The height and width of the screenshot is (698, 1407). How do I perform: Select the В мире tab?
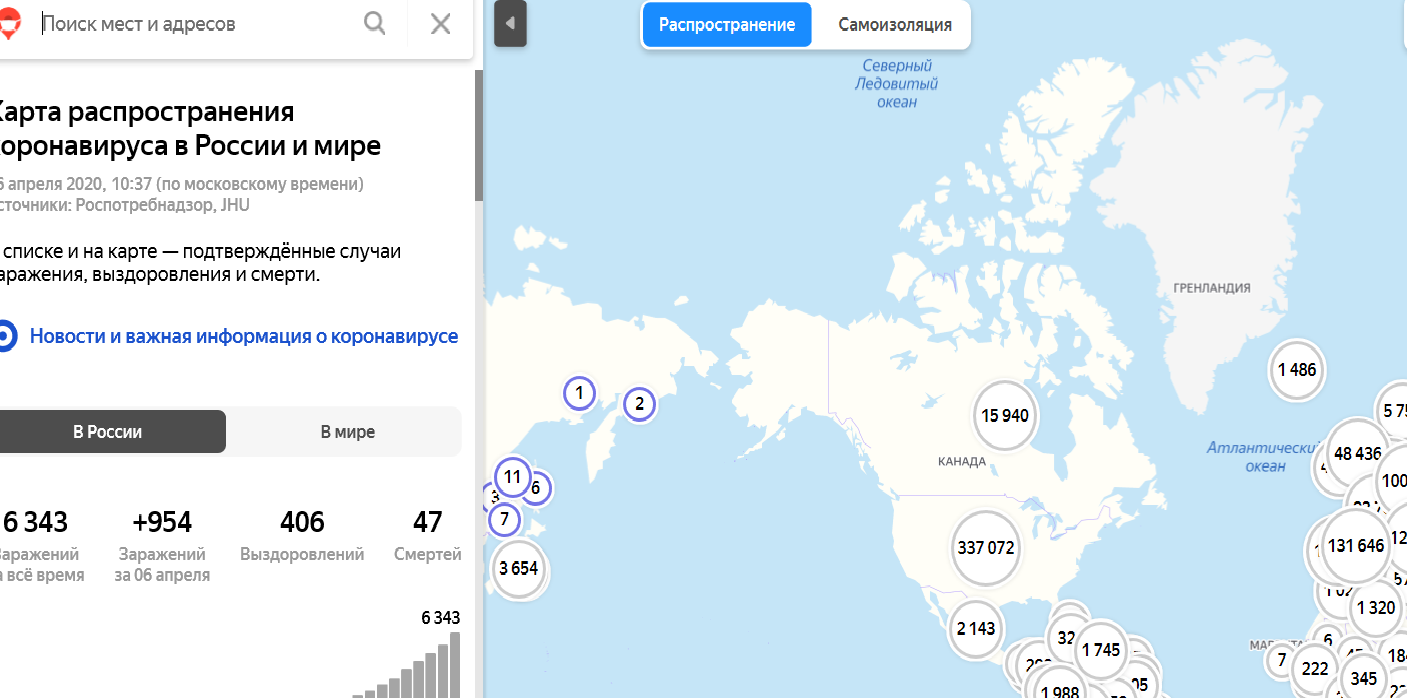click(347, 432)
